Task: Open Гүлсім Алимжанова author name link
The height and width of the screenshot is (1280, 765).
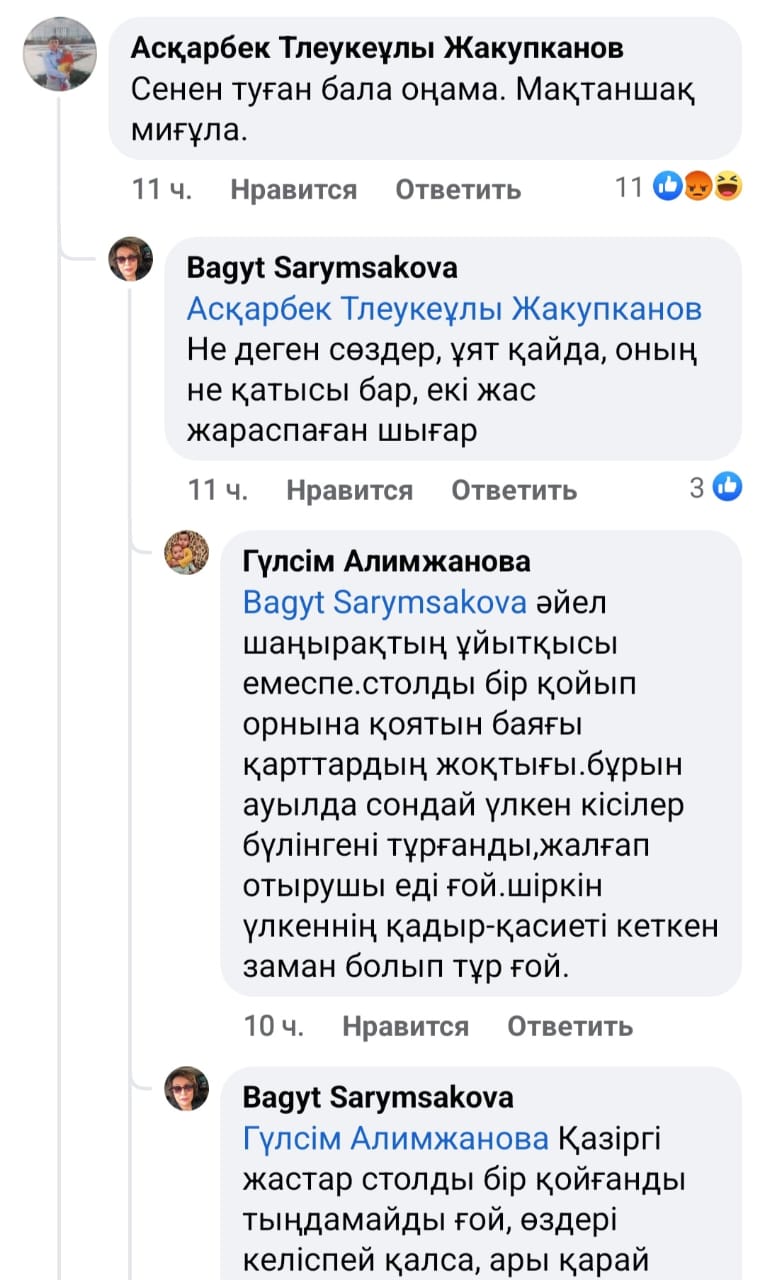Action: click(x=386, y=561)
